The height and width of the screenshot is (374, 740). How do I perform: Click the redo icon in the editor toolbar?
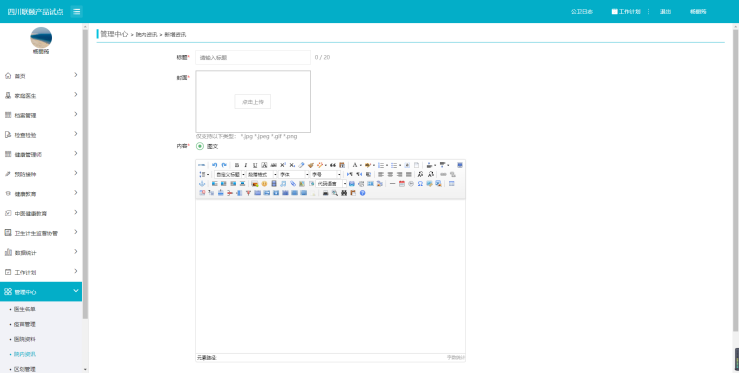click(x=224, y=165)
